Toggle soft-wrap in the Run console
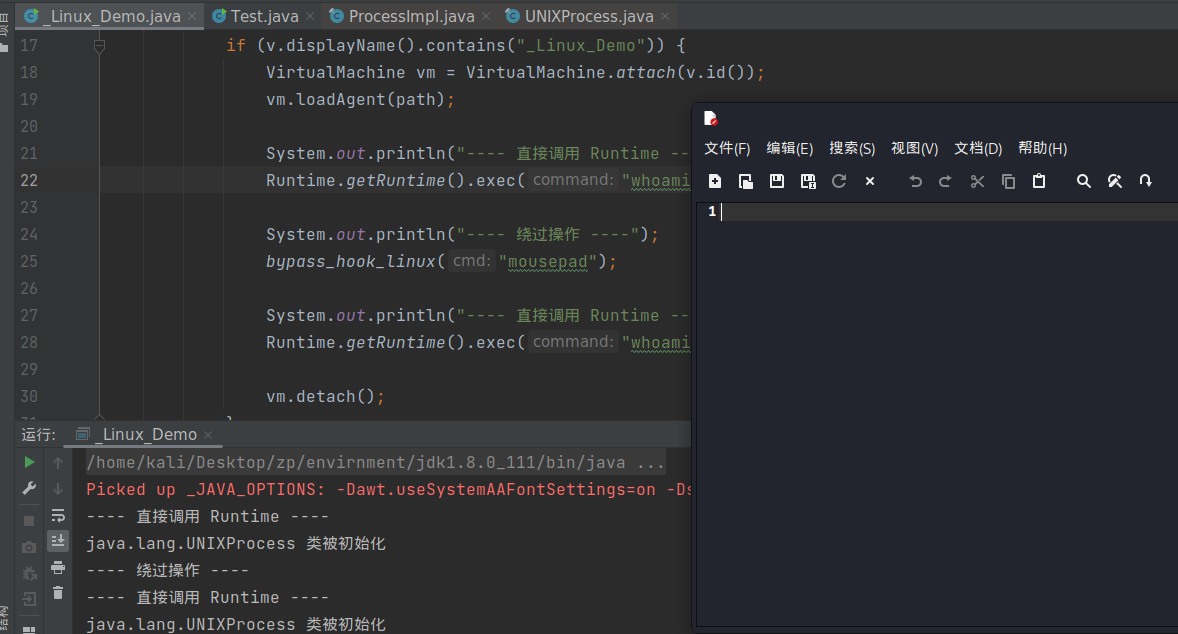 point(58,515)
